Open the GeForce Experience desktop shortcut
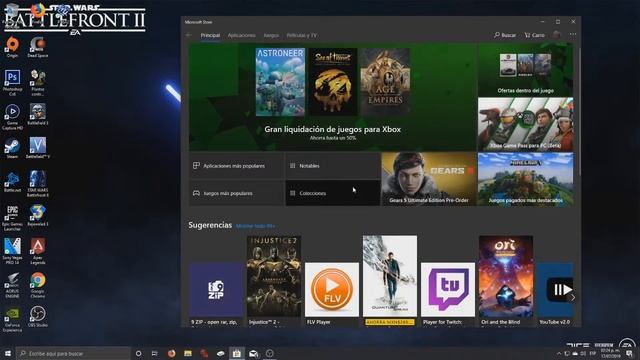The height and width of the screenshot is (360, 640). click(12, 319)
